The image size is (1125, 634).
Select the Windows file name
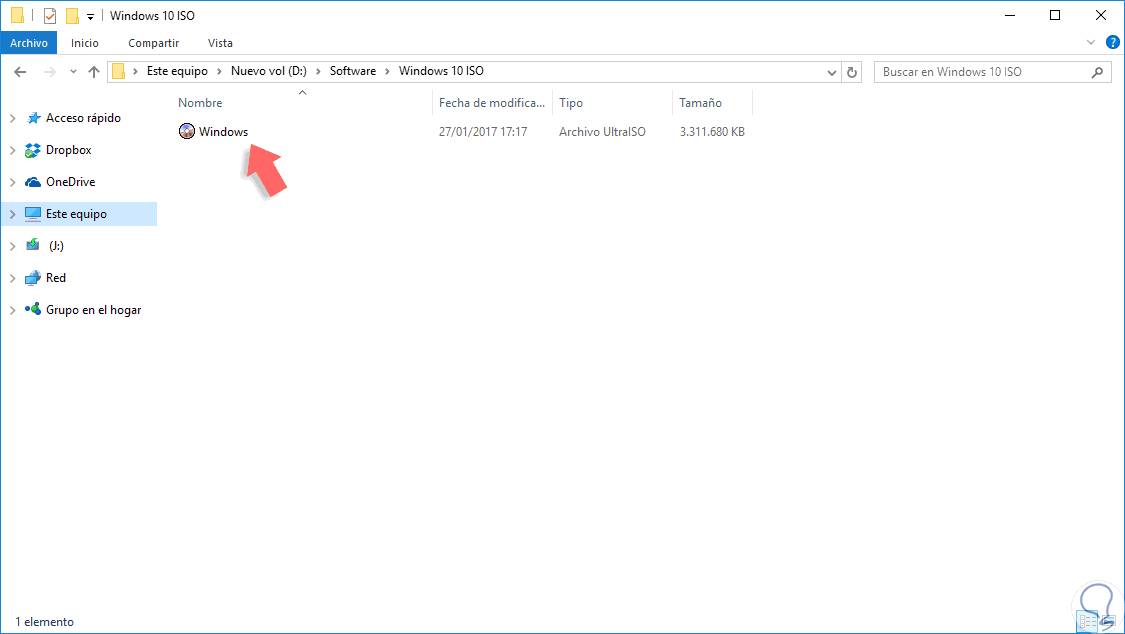tap(224, 131)
